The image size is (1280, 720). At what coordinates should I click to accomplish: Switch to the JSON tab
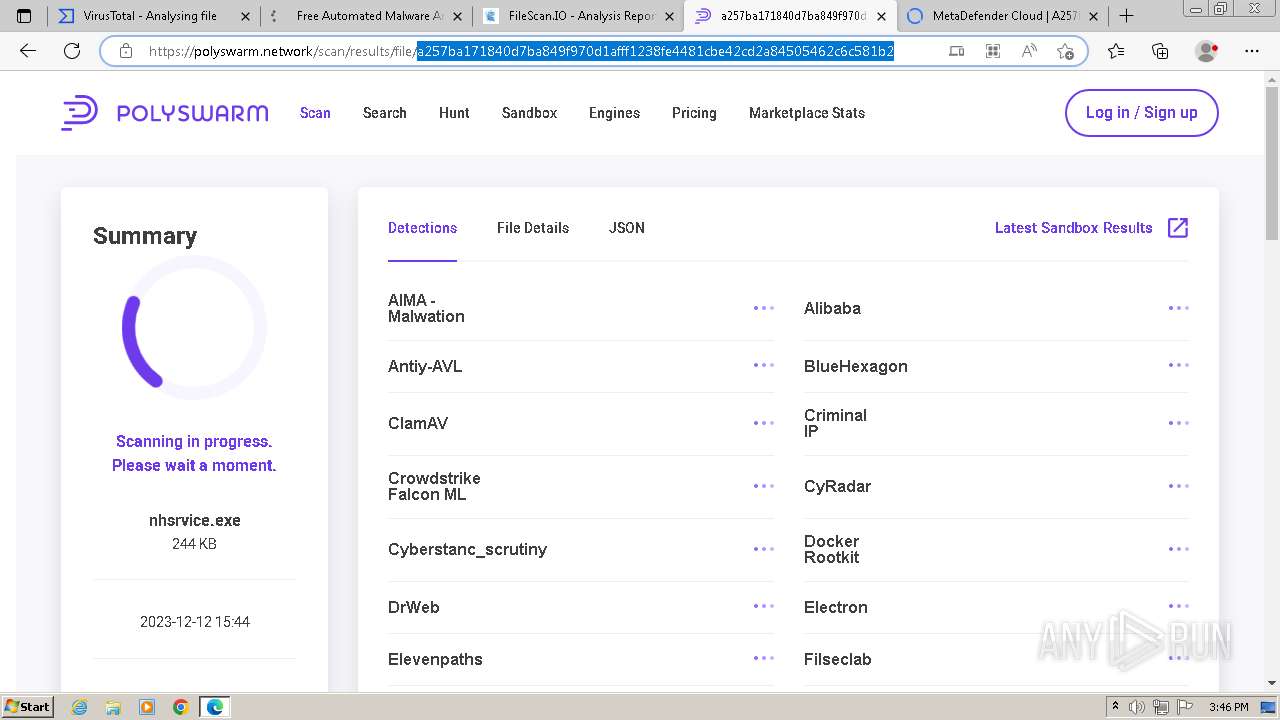(627, 228)
